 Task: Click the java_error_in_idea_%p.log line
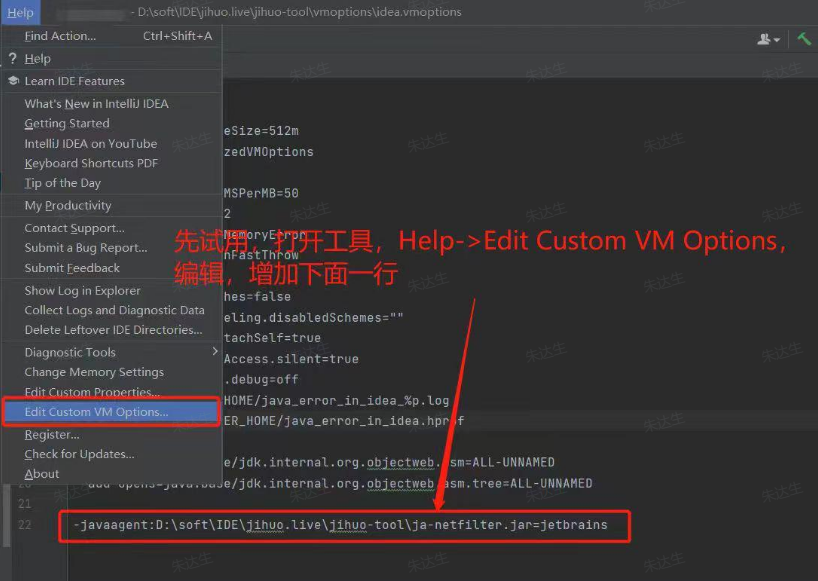336,401
